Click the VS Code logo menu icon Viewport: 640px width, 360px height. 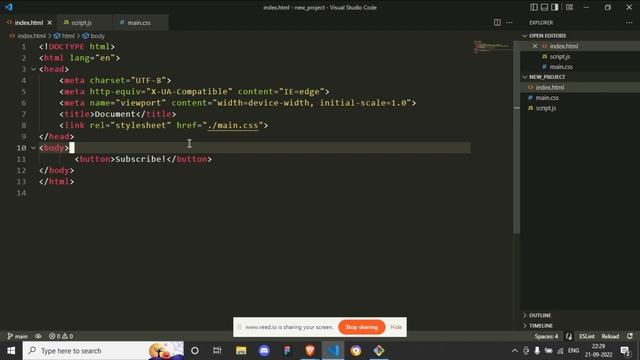(x=9, y=7)
